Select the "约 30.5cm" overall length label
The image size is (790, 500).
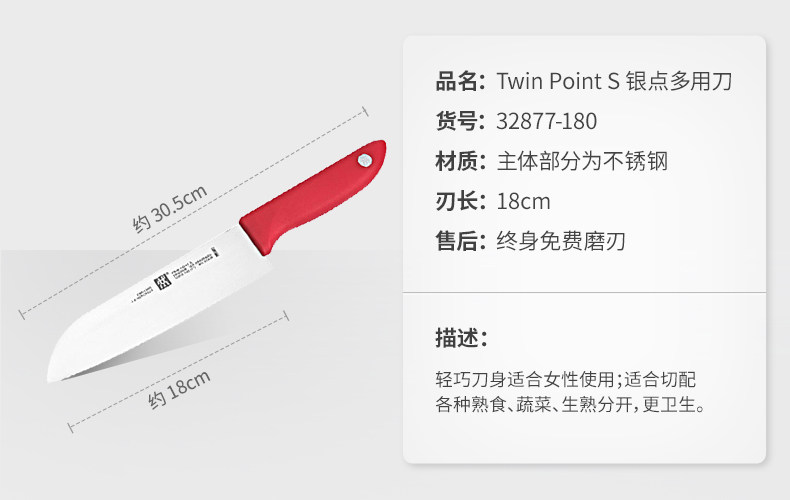coord(170,207)
